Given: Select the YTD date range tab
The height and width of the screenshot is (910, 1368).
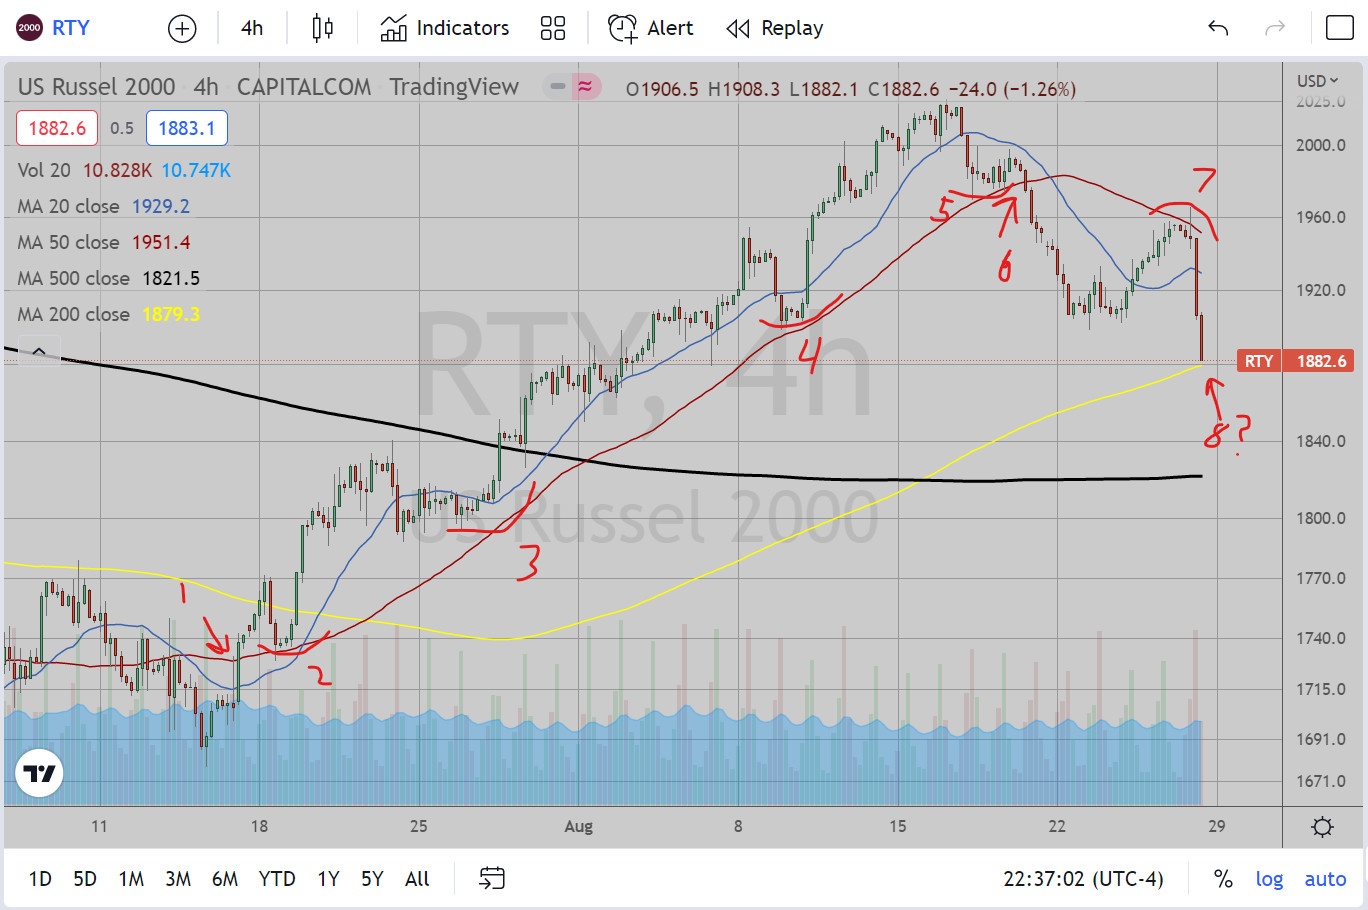Looking at the screenshot, I should point(277,879).
